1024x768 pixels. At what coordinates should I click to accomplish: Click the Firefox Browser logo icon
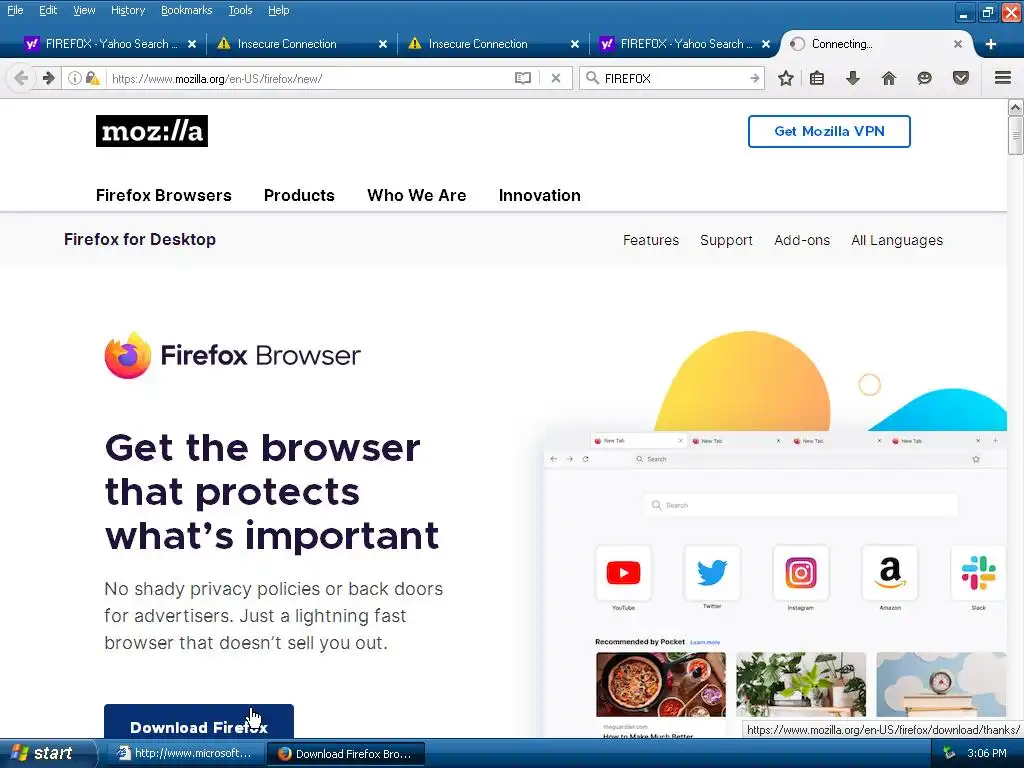128,355
